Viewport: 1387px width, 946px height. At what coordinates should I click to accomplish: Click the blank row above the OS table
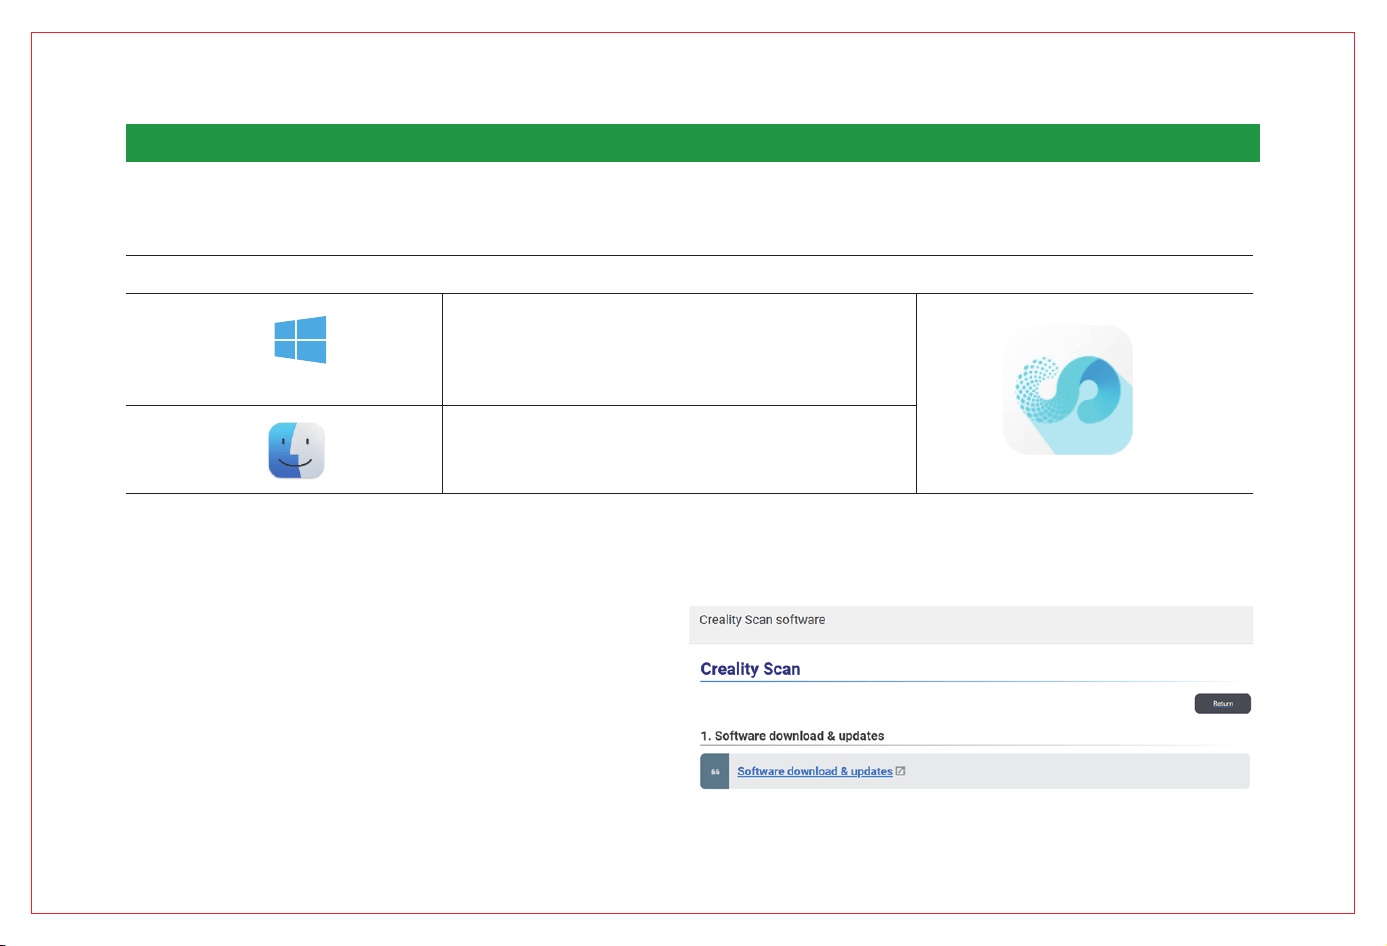point(689,274)
